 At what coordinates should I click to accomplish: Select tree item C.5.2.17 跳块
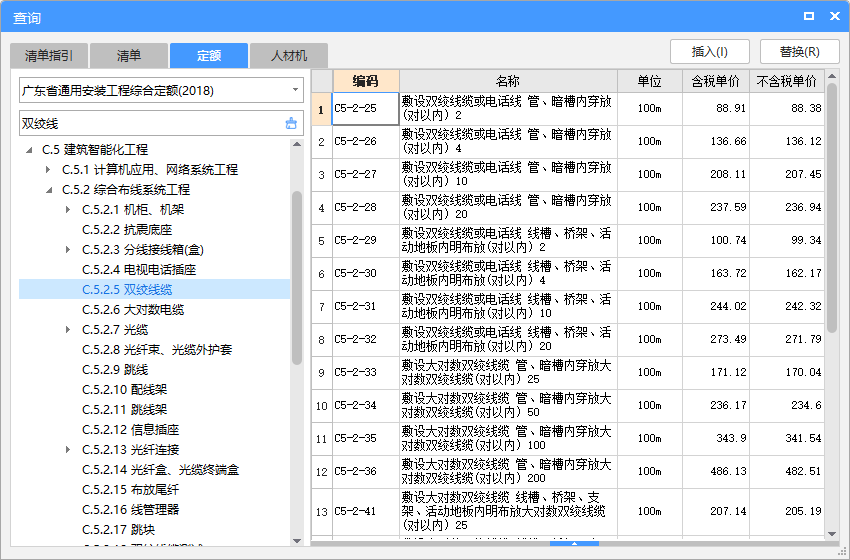pyautogui.click(x=119, y=530)
